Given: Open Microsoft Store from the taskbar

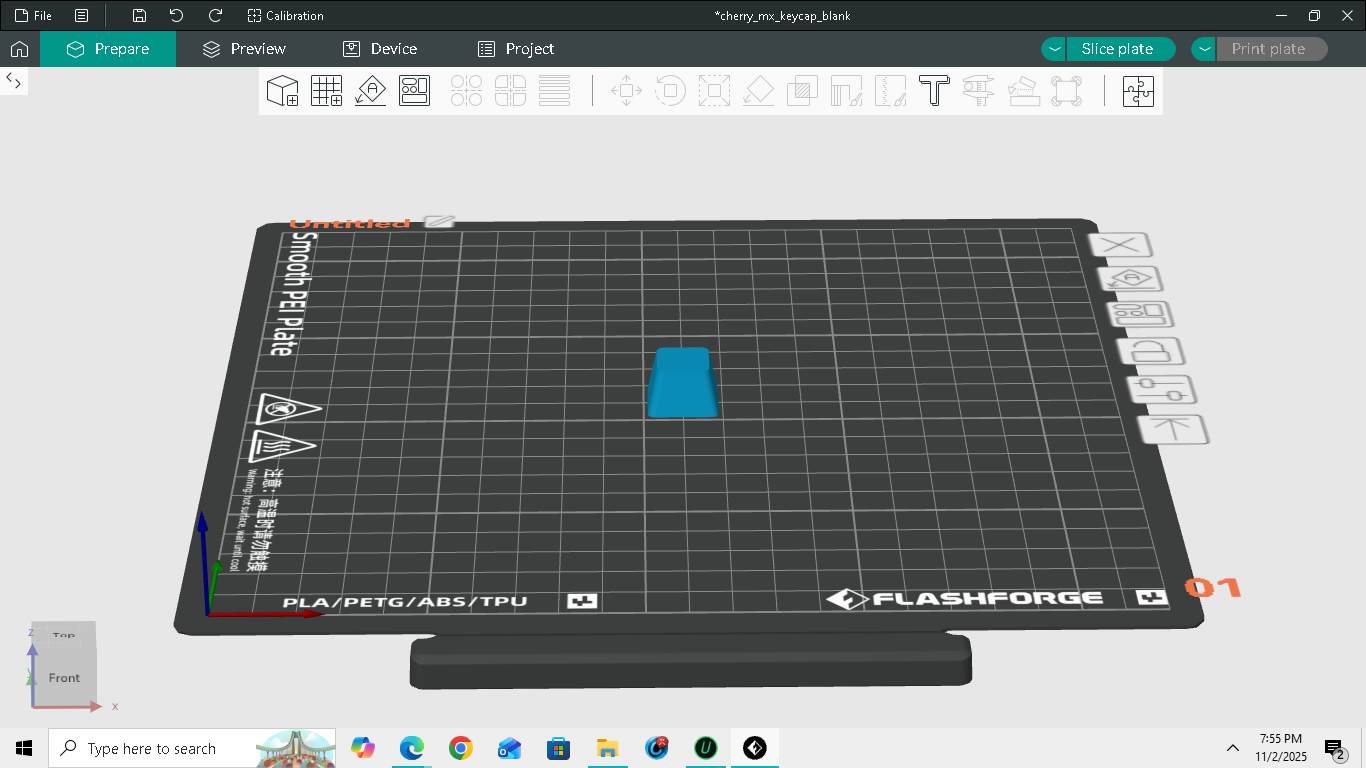Looking at the screenshot, I should (558, 748).
